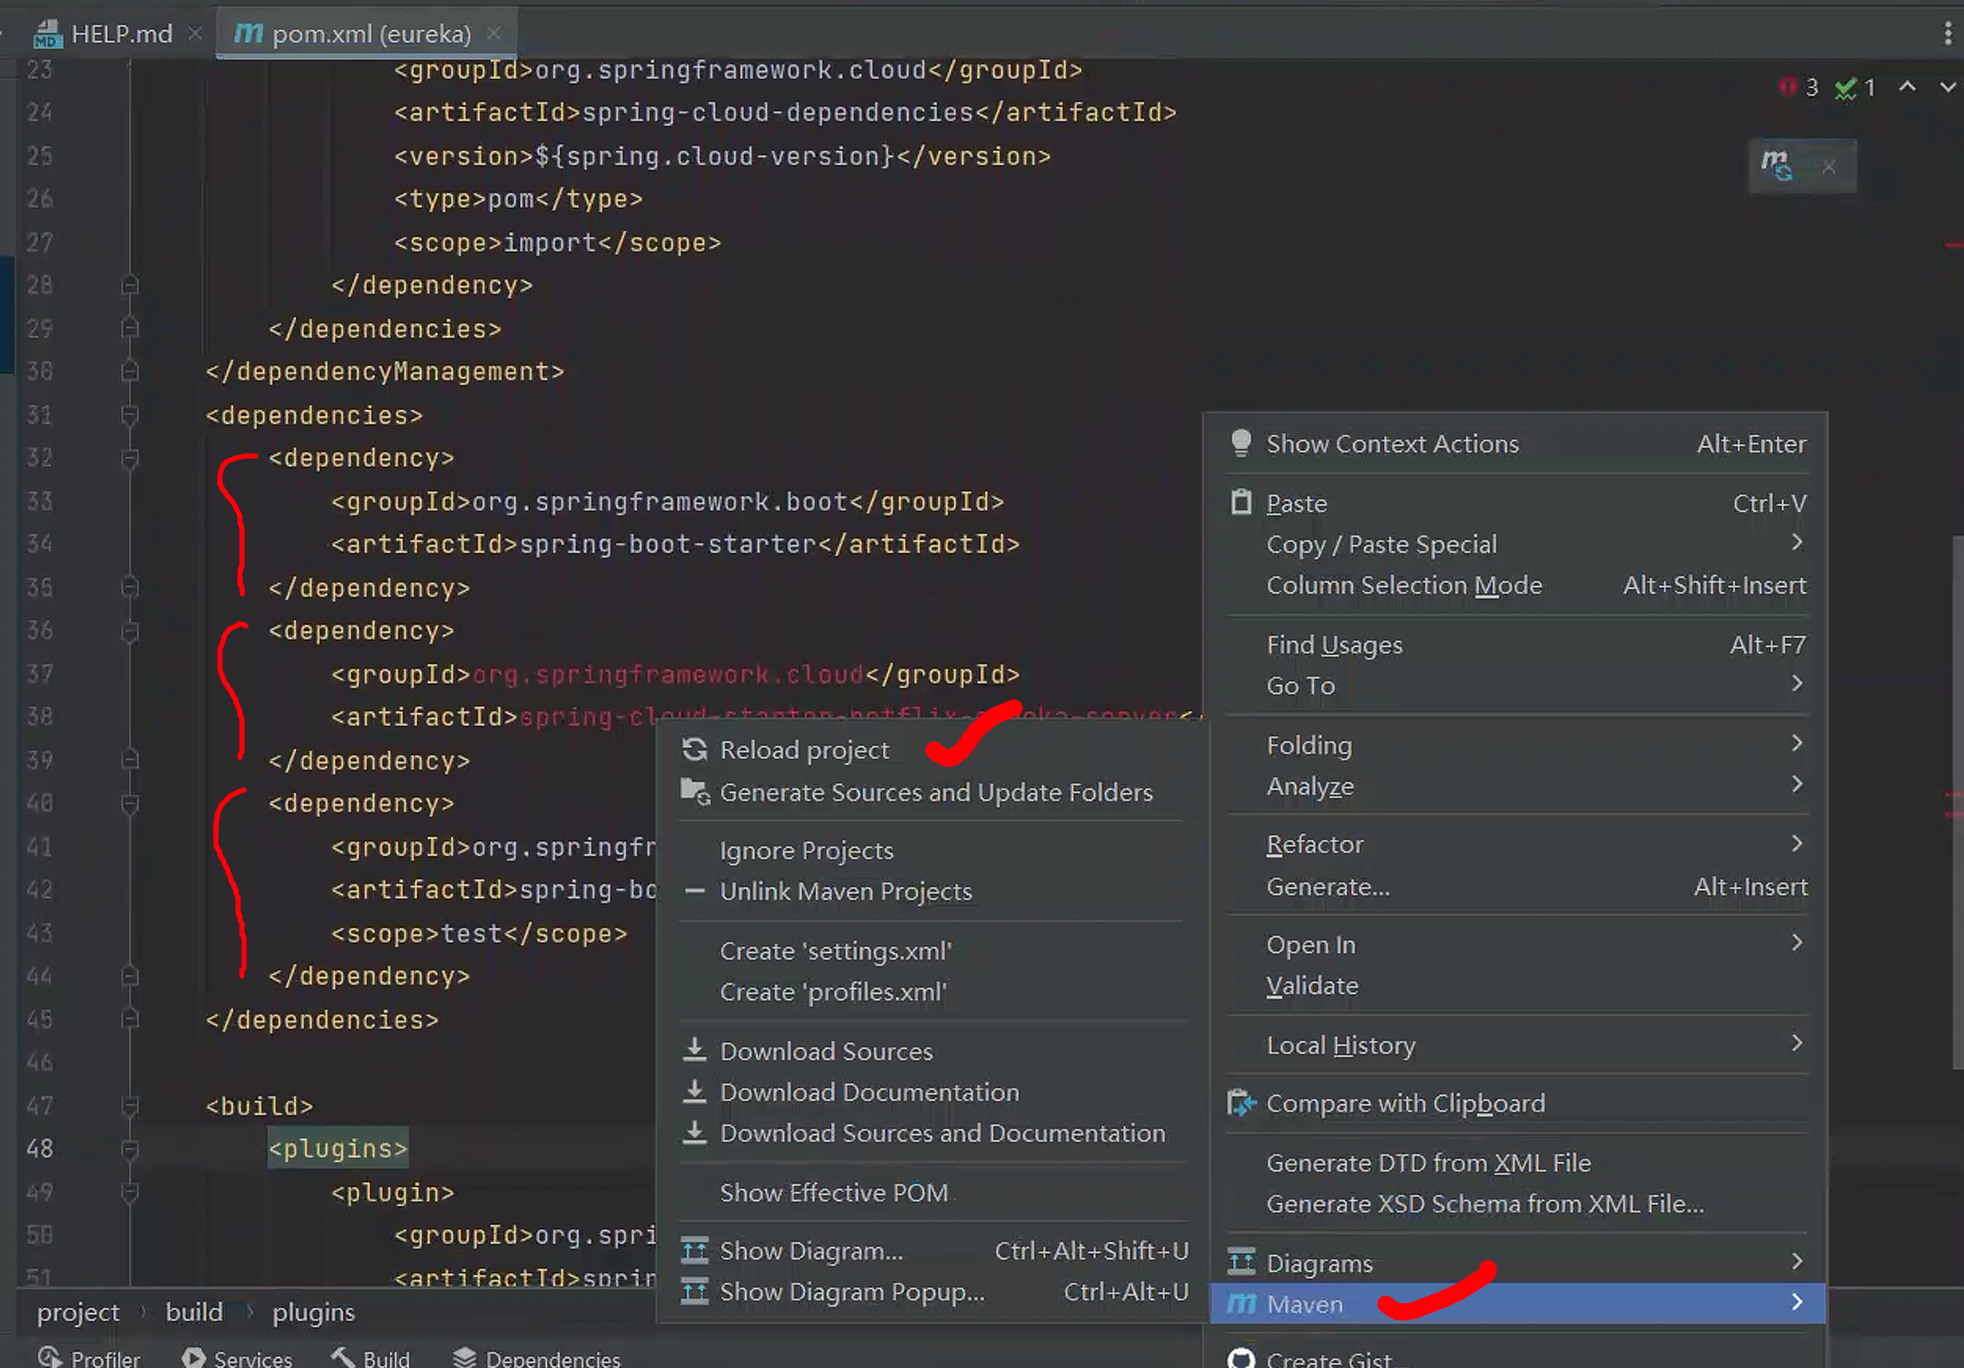The width and height of the screenshot is (1964, 1368).
Task: Click the plugins breadcrumb item
Action: click(x=313, y=1312)
